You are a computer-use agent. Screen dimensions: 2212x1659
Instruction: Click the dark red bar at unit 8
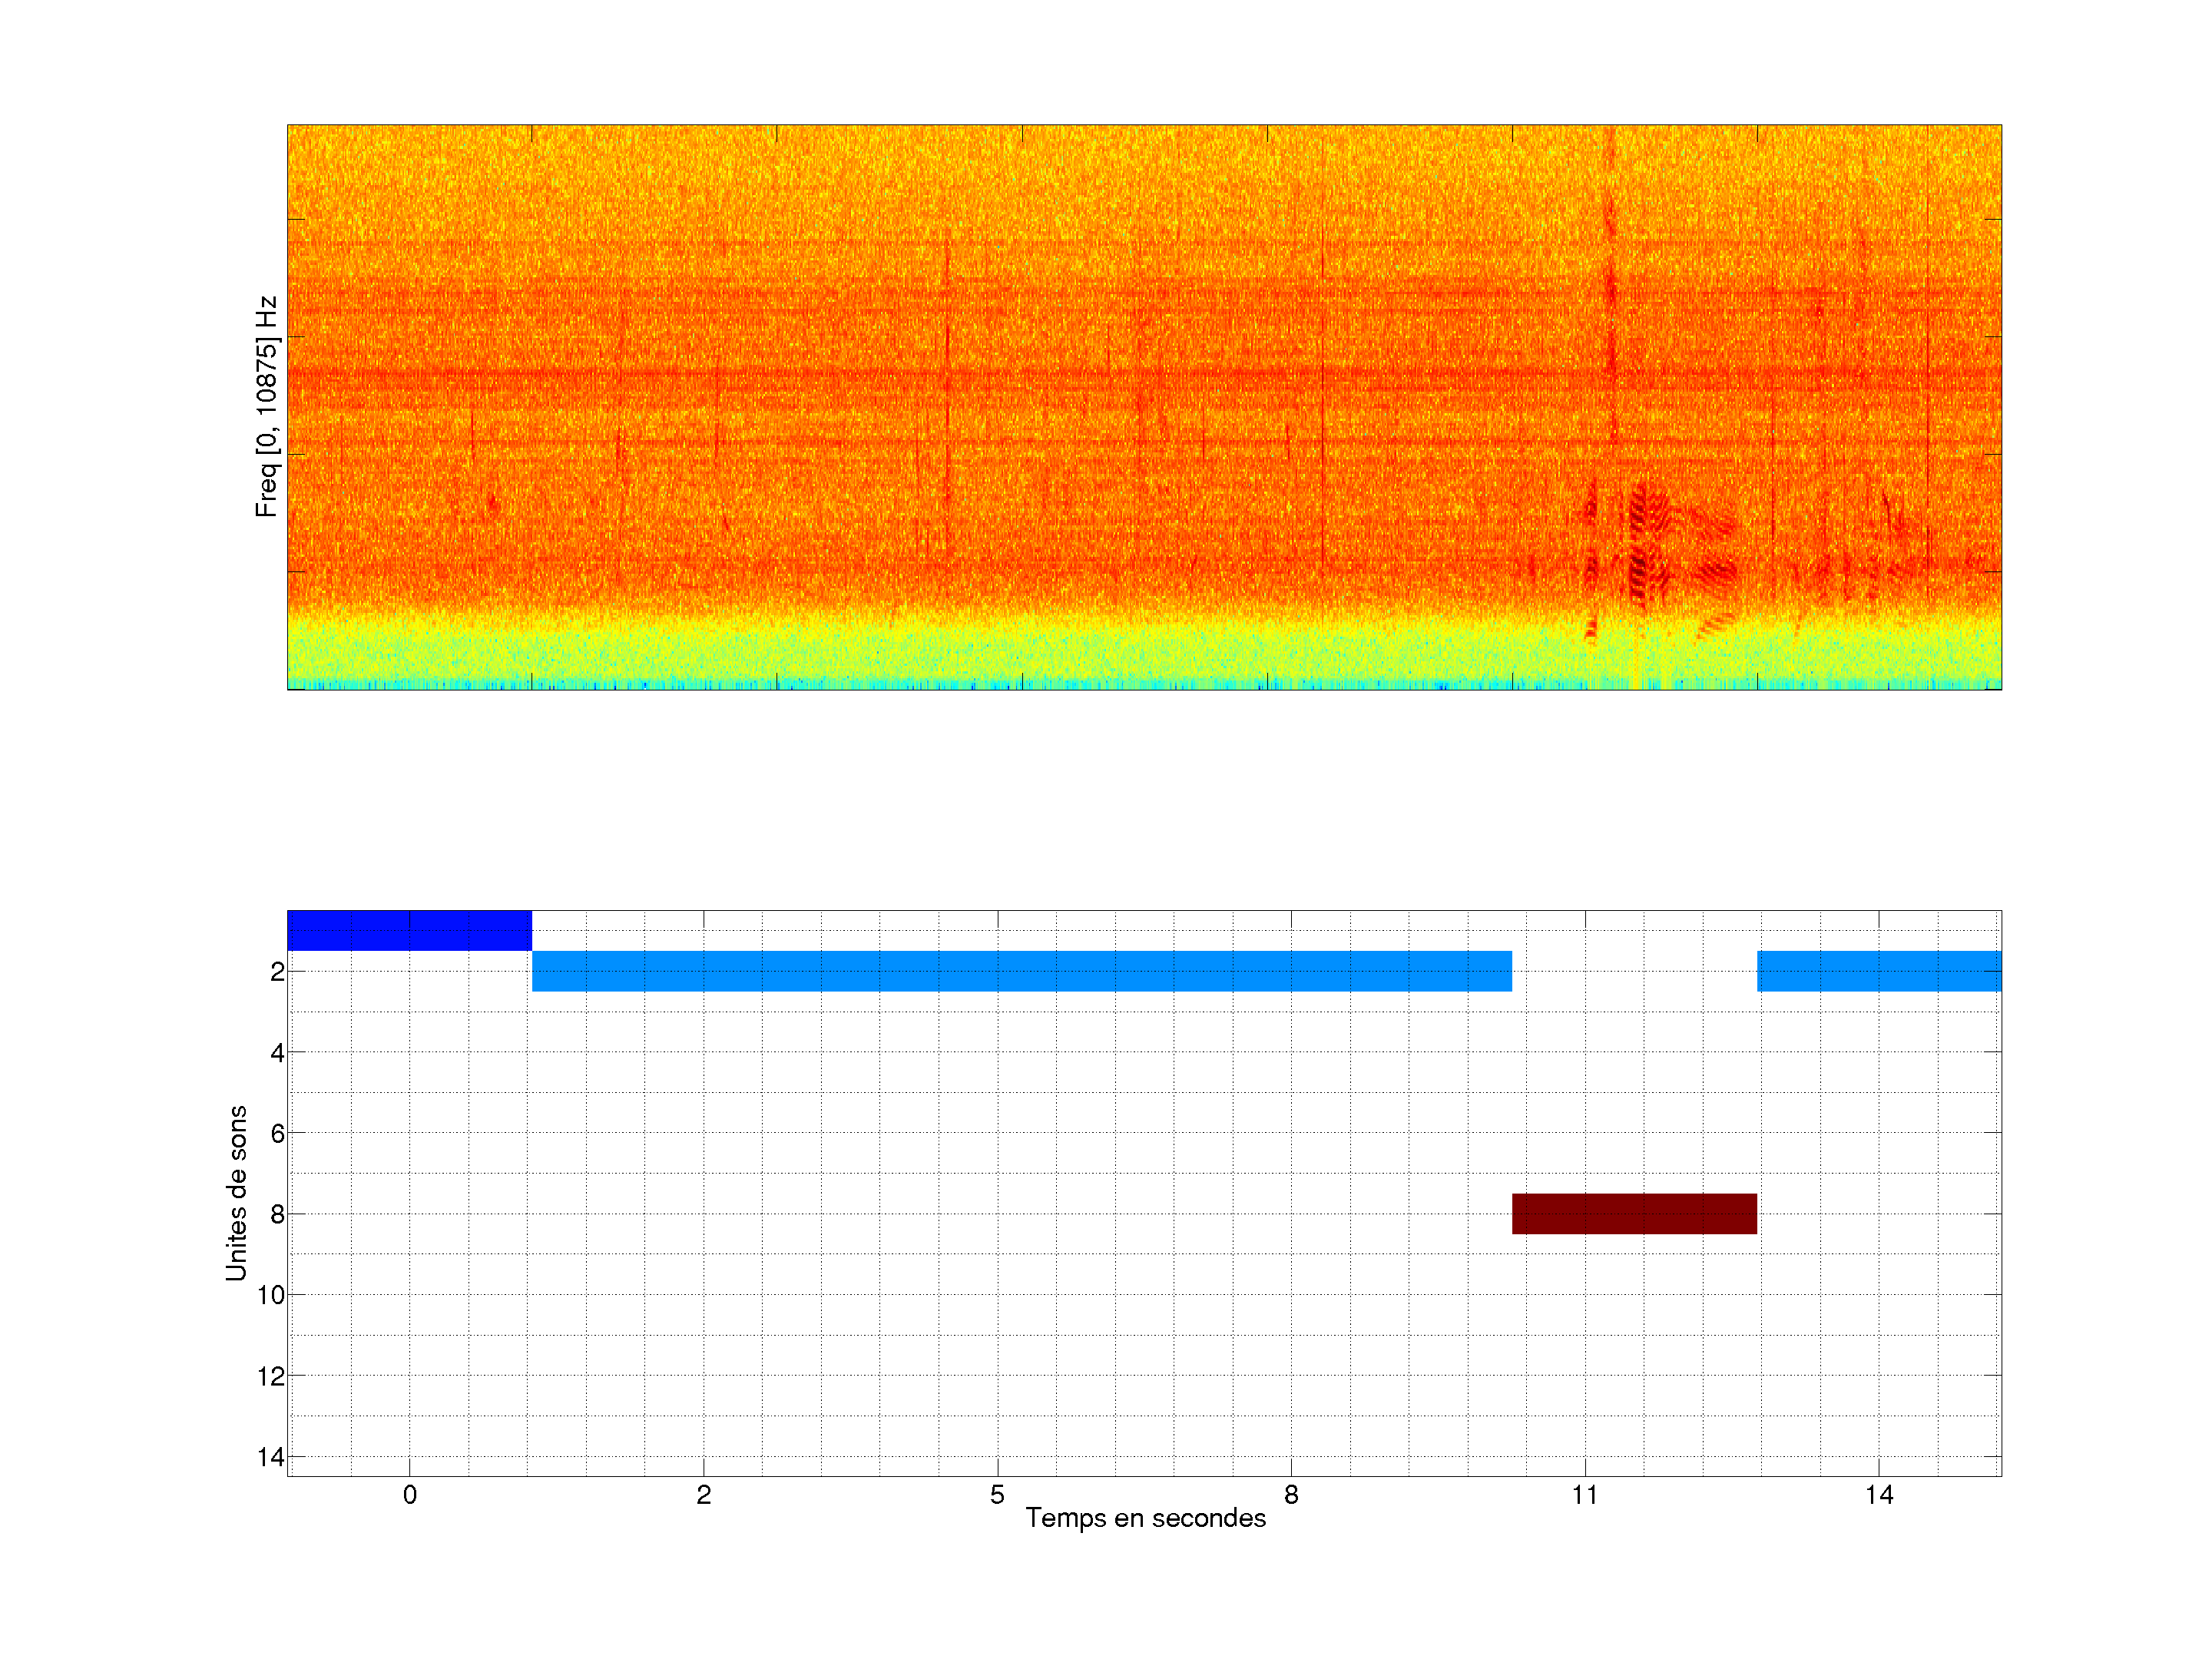click(1634, 1213)
